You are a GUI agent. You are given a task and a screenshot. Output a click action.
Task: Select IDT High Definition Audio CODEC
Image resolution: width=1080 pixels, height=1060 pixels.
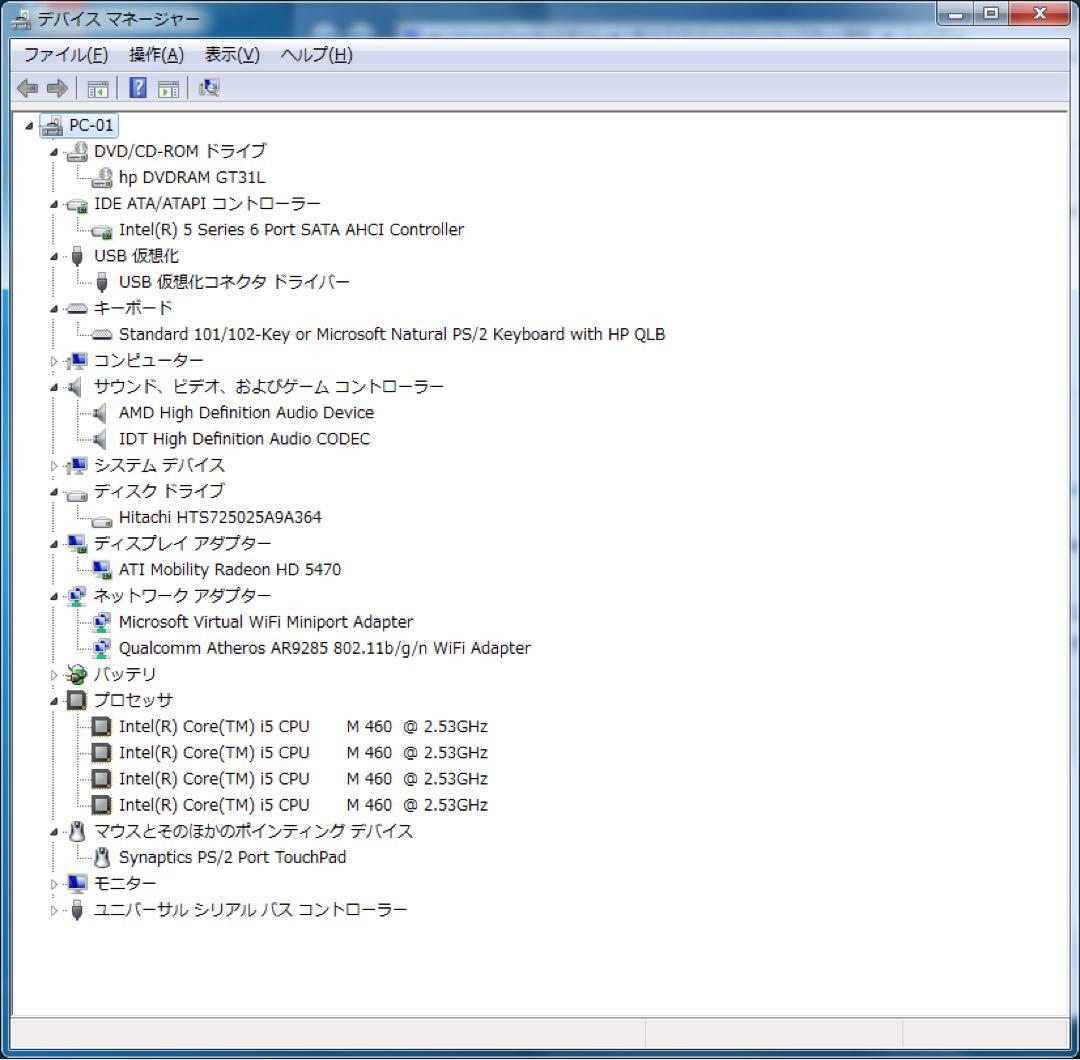pos(245,439)
